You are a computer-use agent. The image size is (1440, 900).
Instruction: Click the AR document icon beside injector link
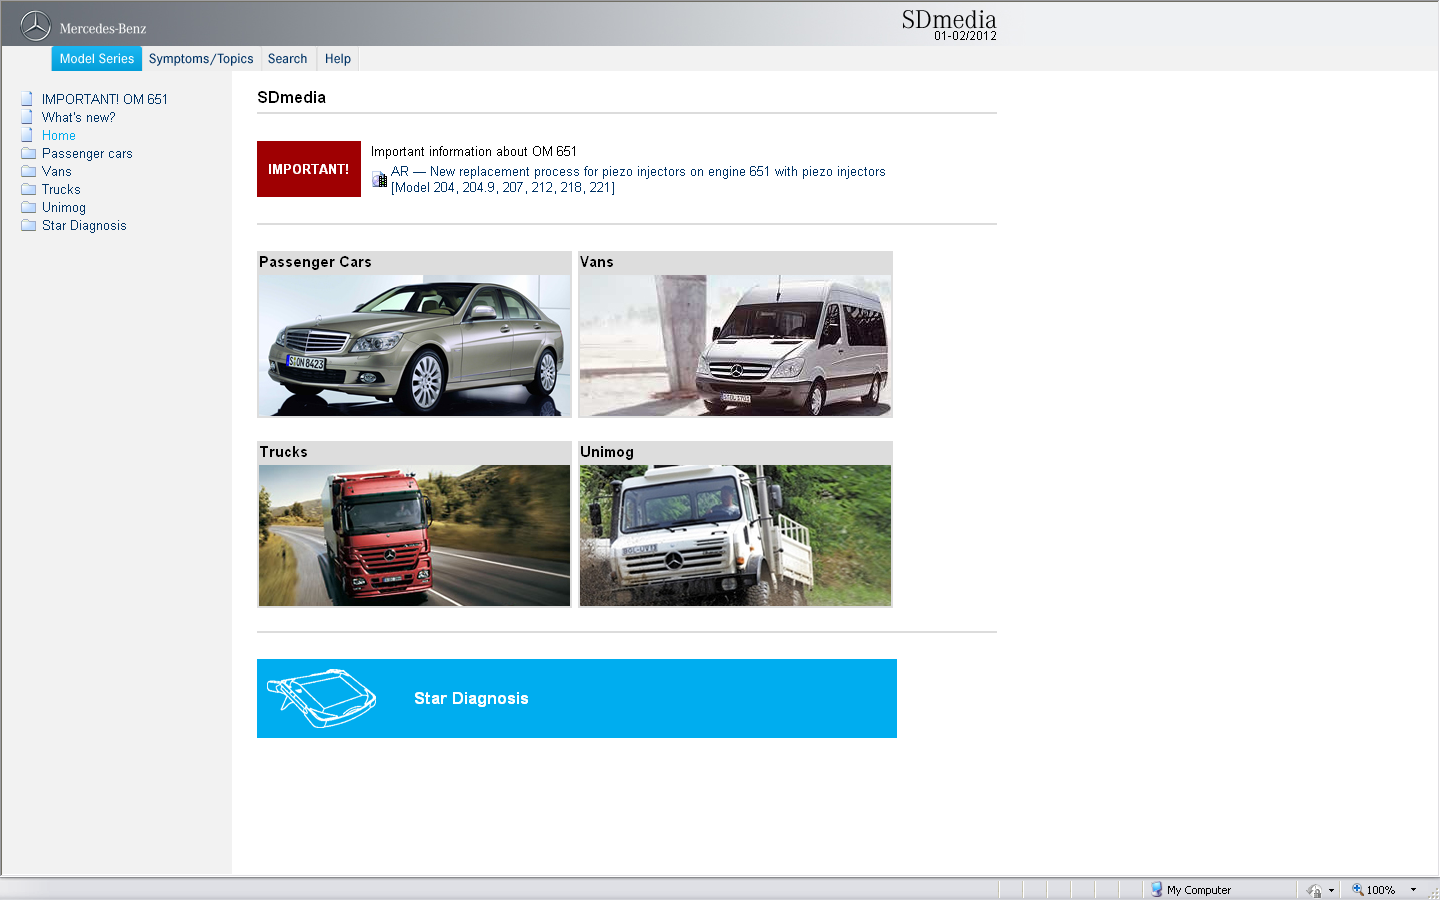(x=380, y=179)
